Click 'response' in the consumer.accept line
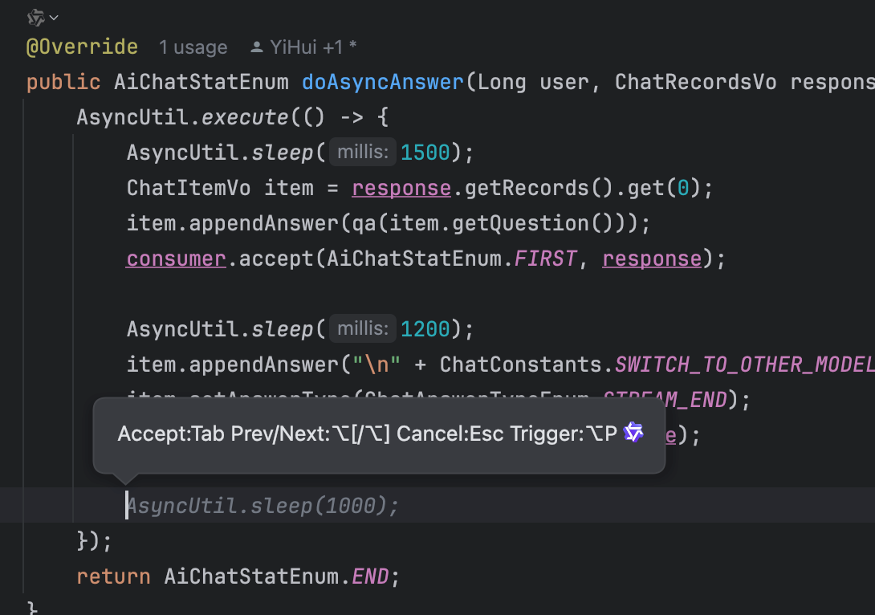 click(x=652, y=259)
